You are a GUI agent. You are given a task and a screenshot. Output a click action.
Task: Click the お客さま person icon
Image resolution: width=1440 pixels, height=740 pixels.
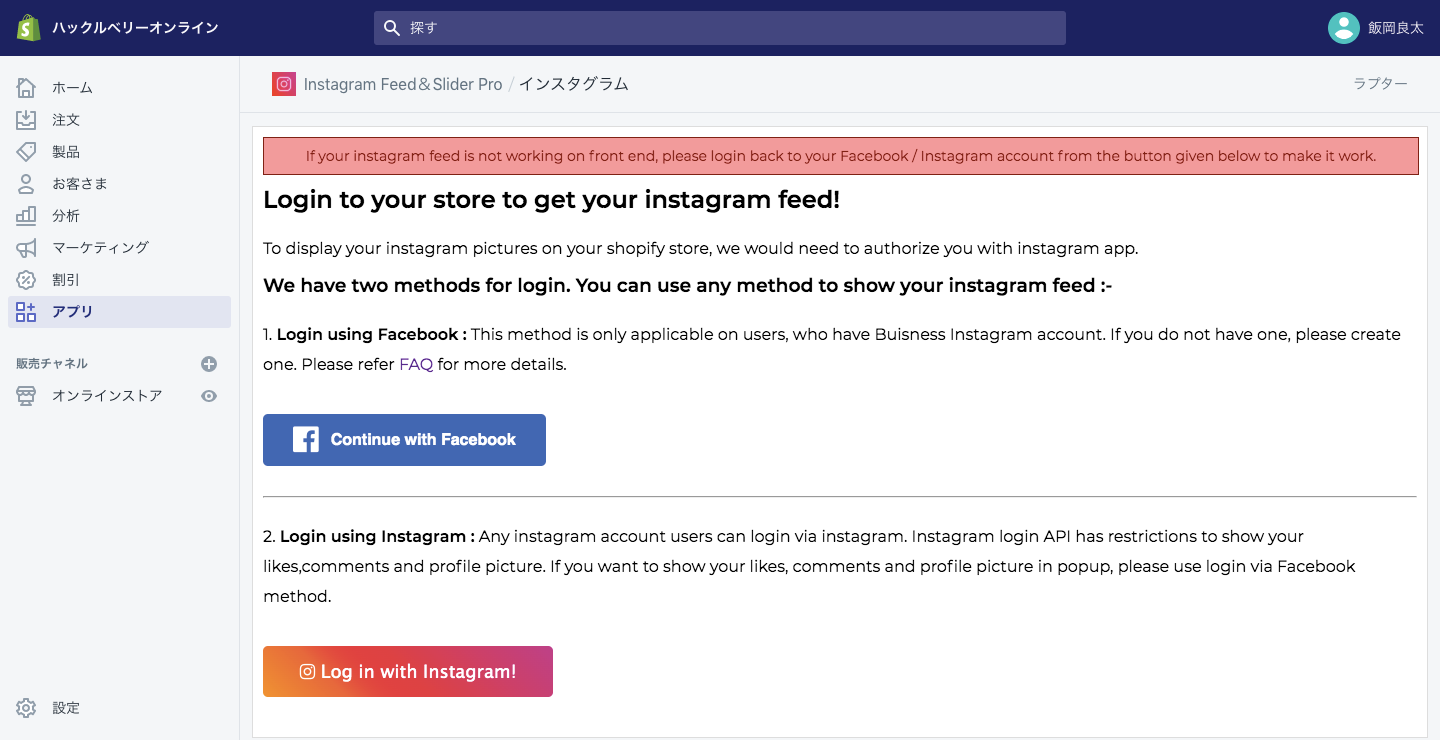pos(26,184)
